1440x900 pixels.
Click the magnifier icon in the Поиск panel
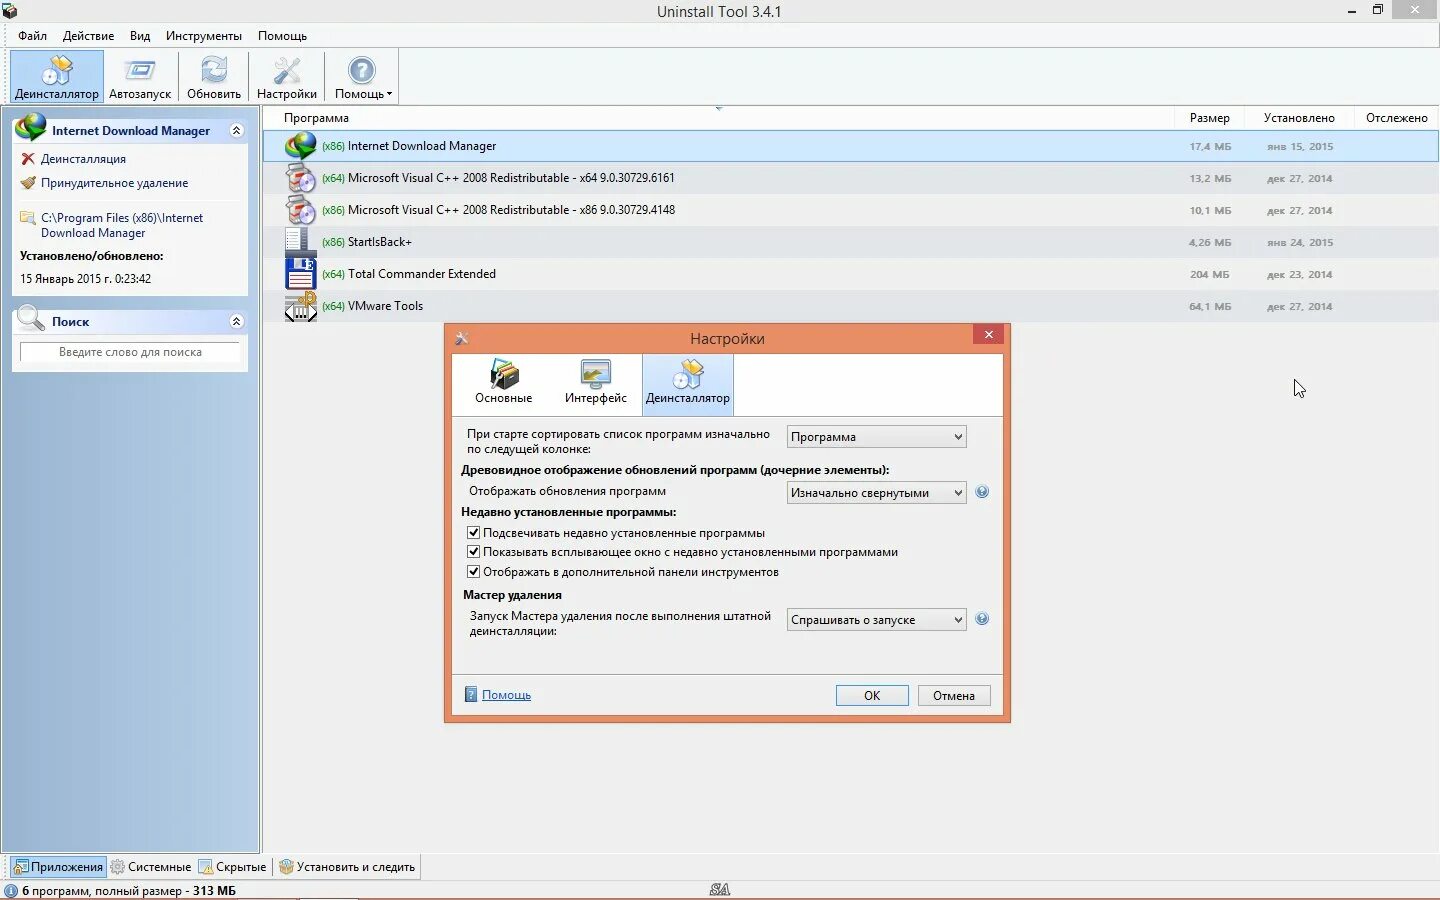[x=31, y=319]
